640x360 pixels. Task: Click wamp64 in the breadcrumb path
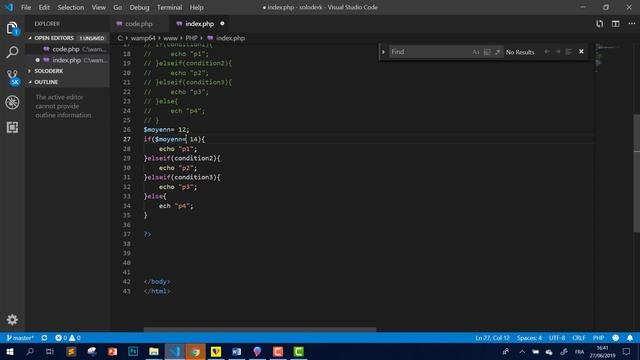pyautogui.click(x=143, y=38)
